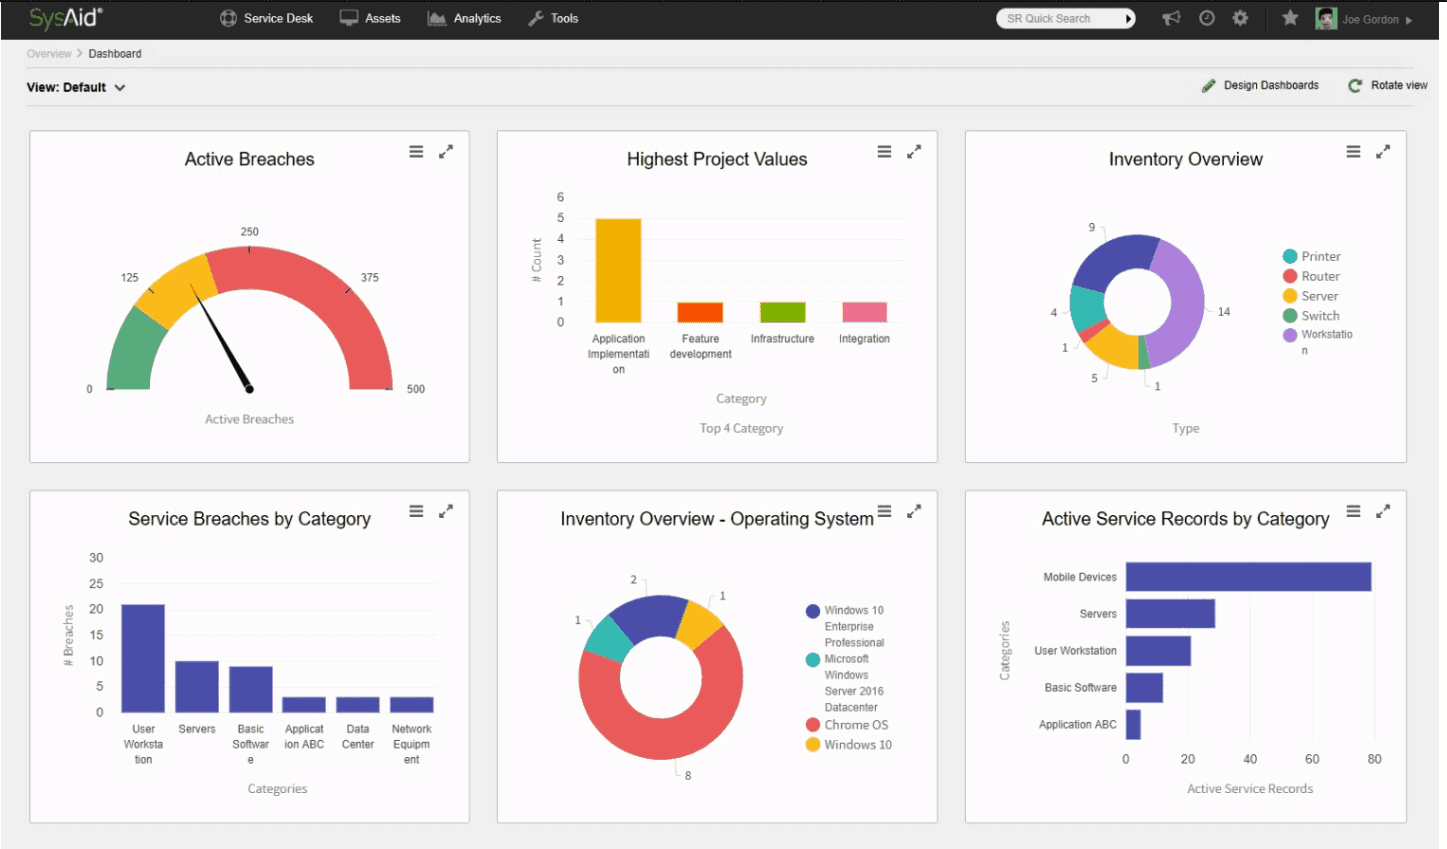Expand the View: Default dropdown
Viewport: 1447px width, 849px height.
[76, 88]
